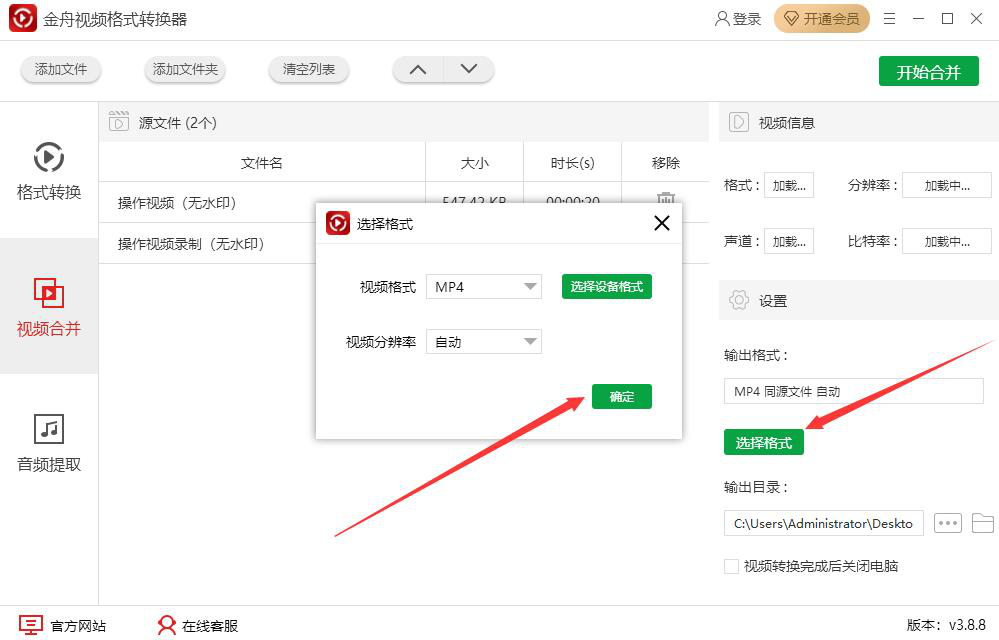Click the 比特率 loading field
Viewport: 999px width, 640px height.
point(947,241)
